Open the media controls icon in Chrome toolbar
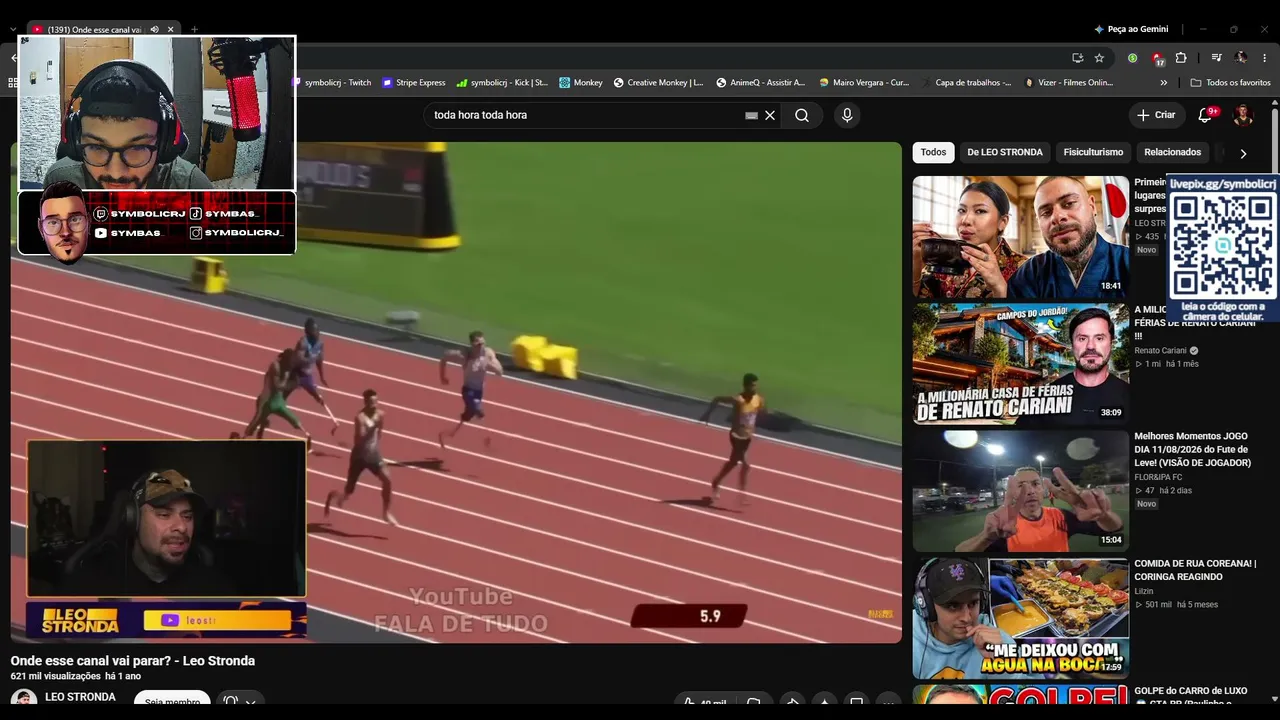 coord(1216,58)
